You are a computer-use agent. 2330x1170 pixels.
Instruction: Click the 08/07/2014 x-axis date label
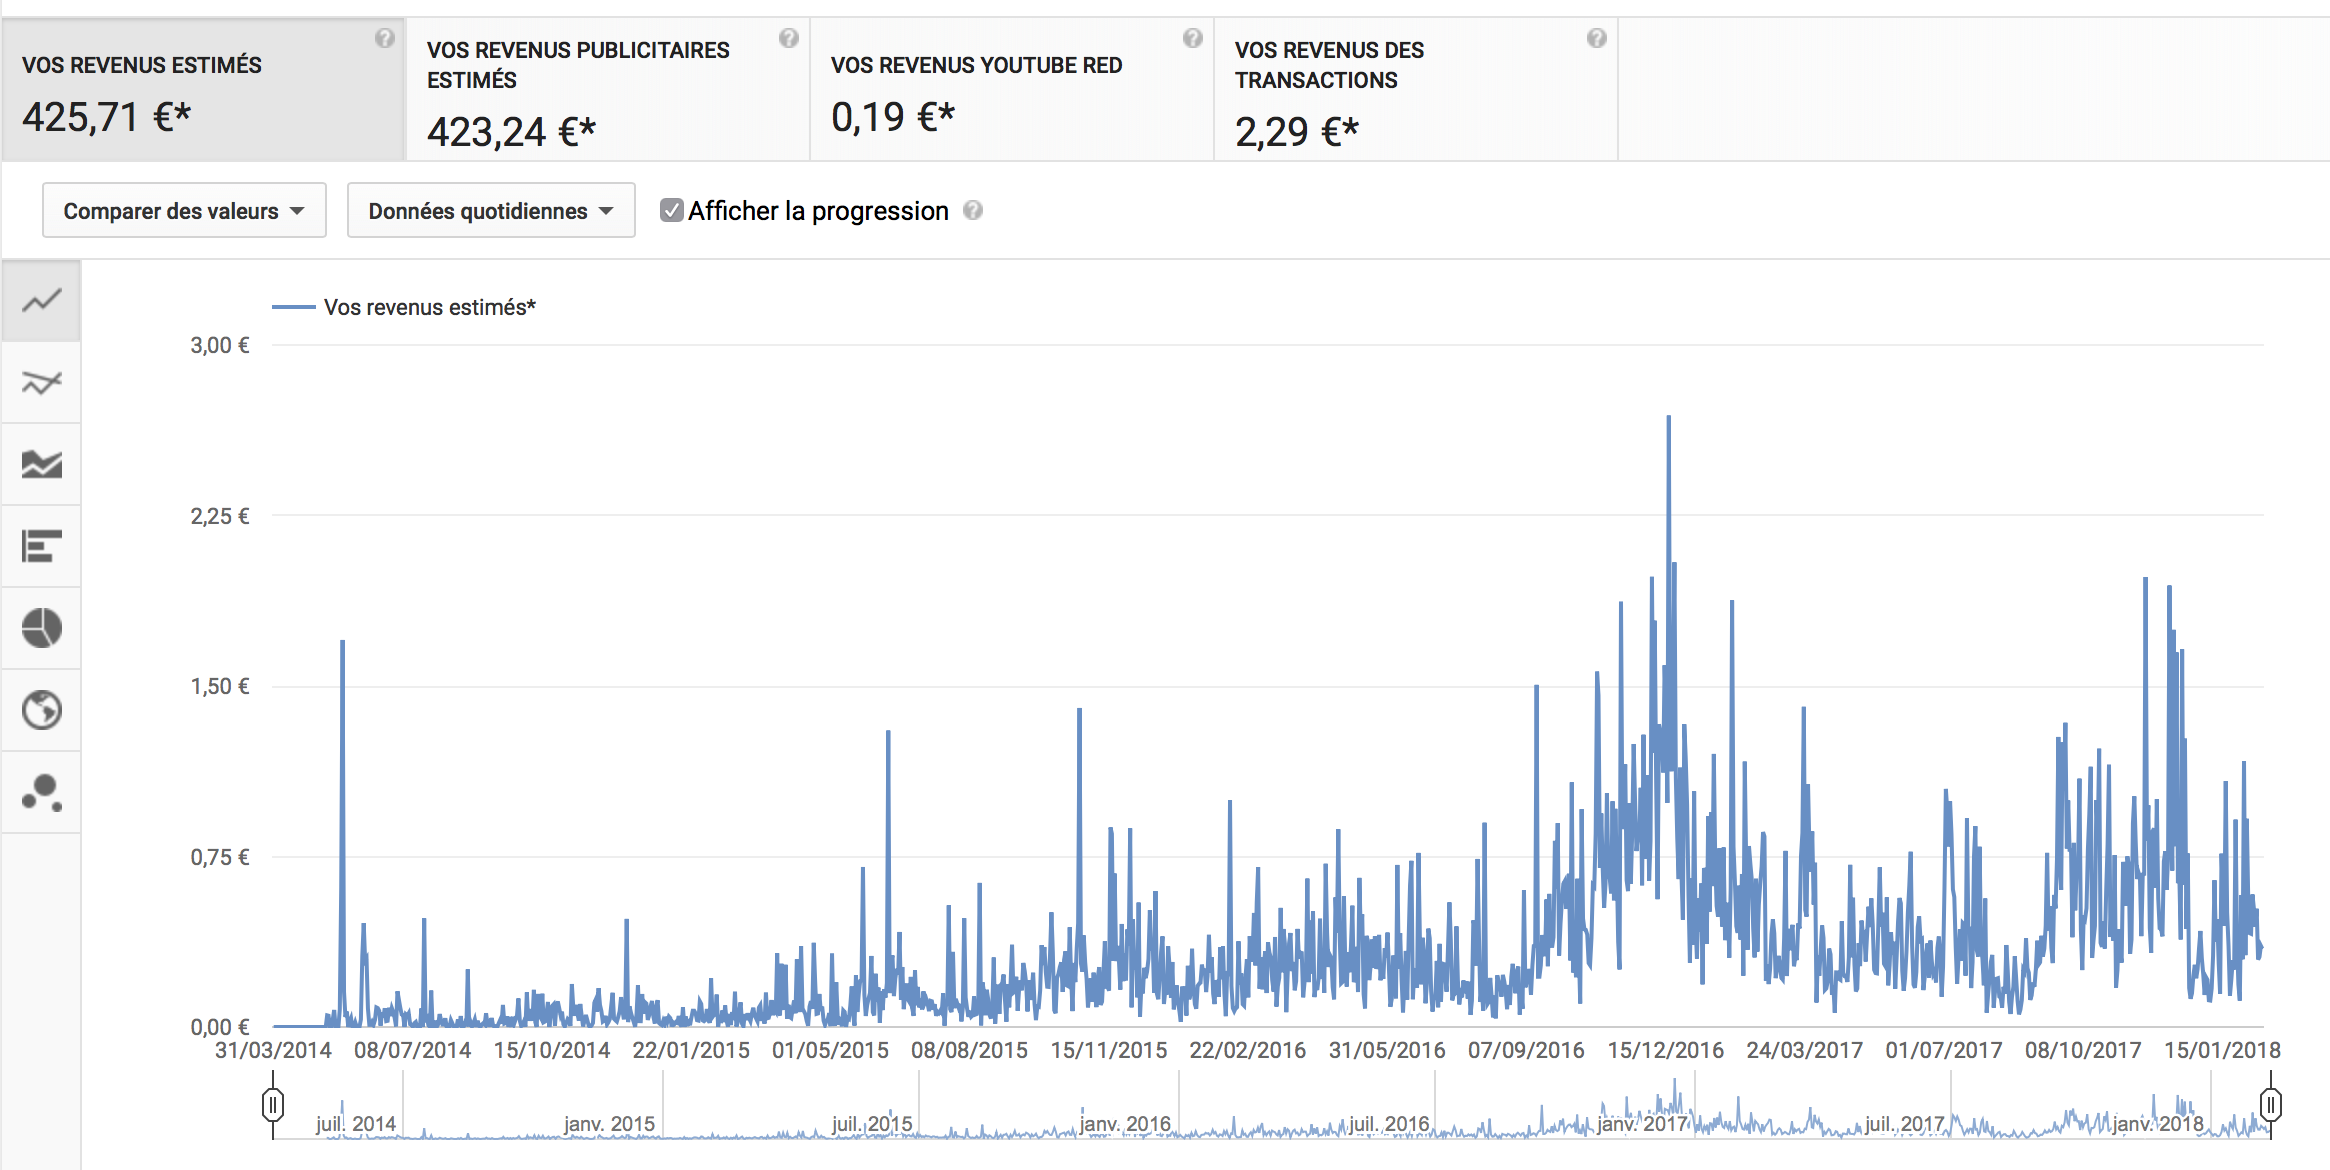[412, 1050]
